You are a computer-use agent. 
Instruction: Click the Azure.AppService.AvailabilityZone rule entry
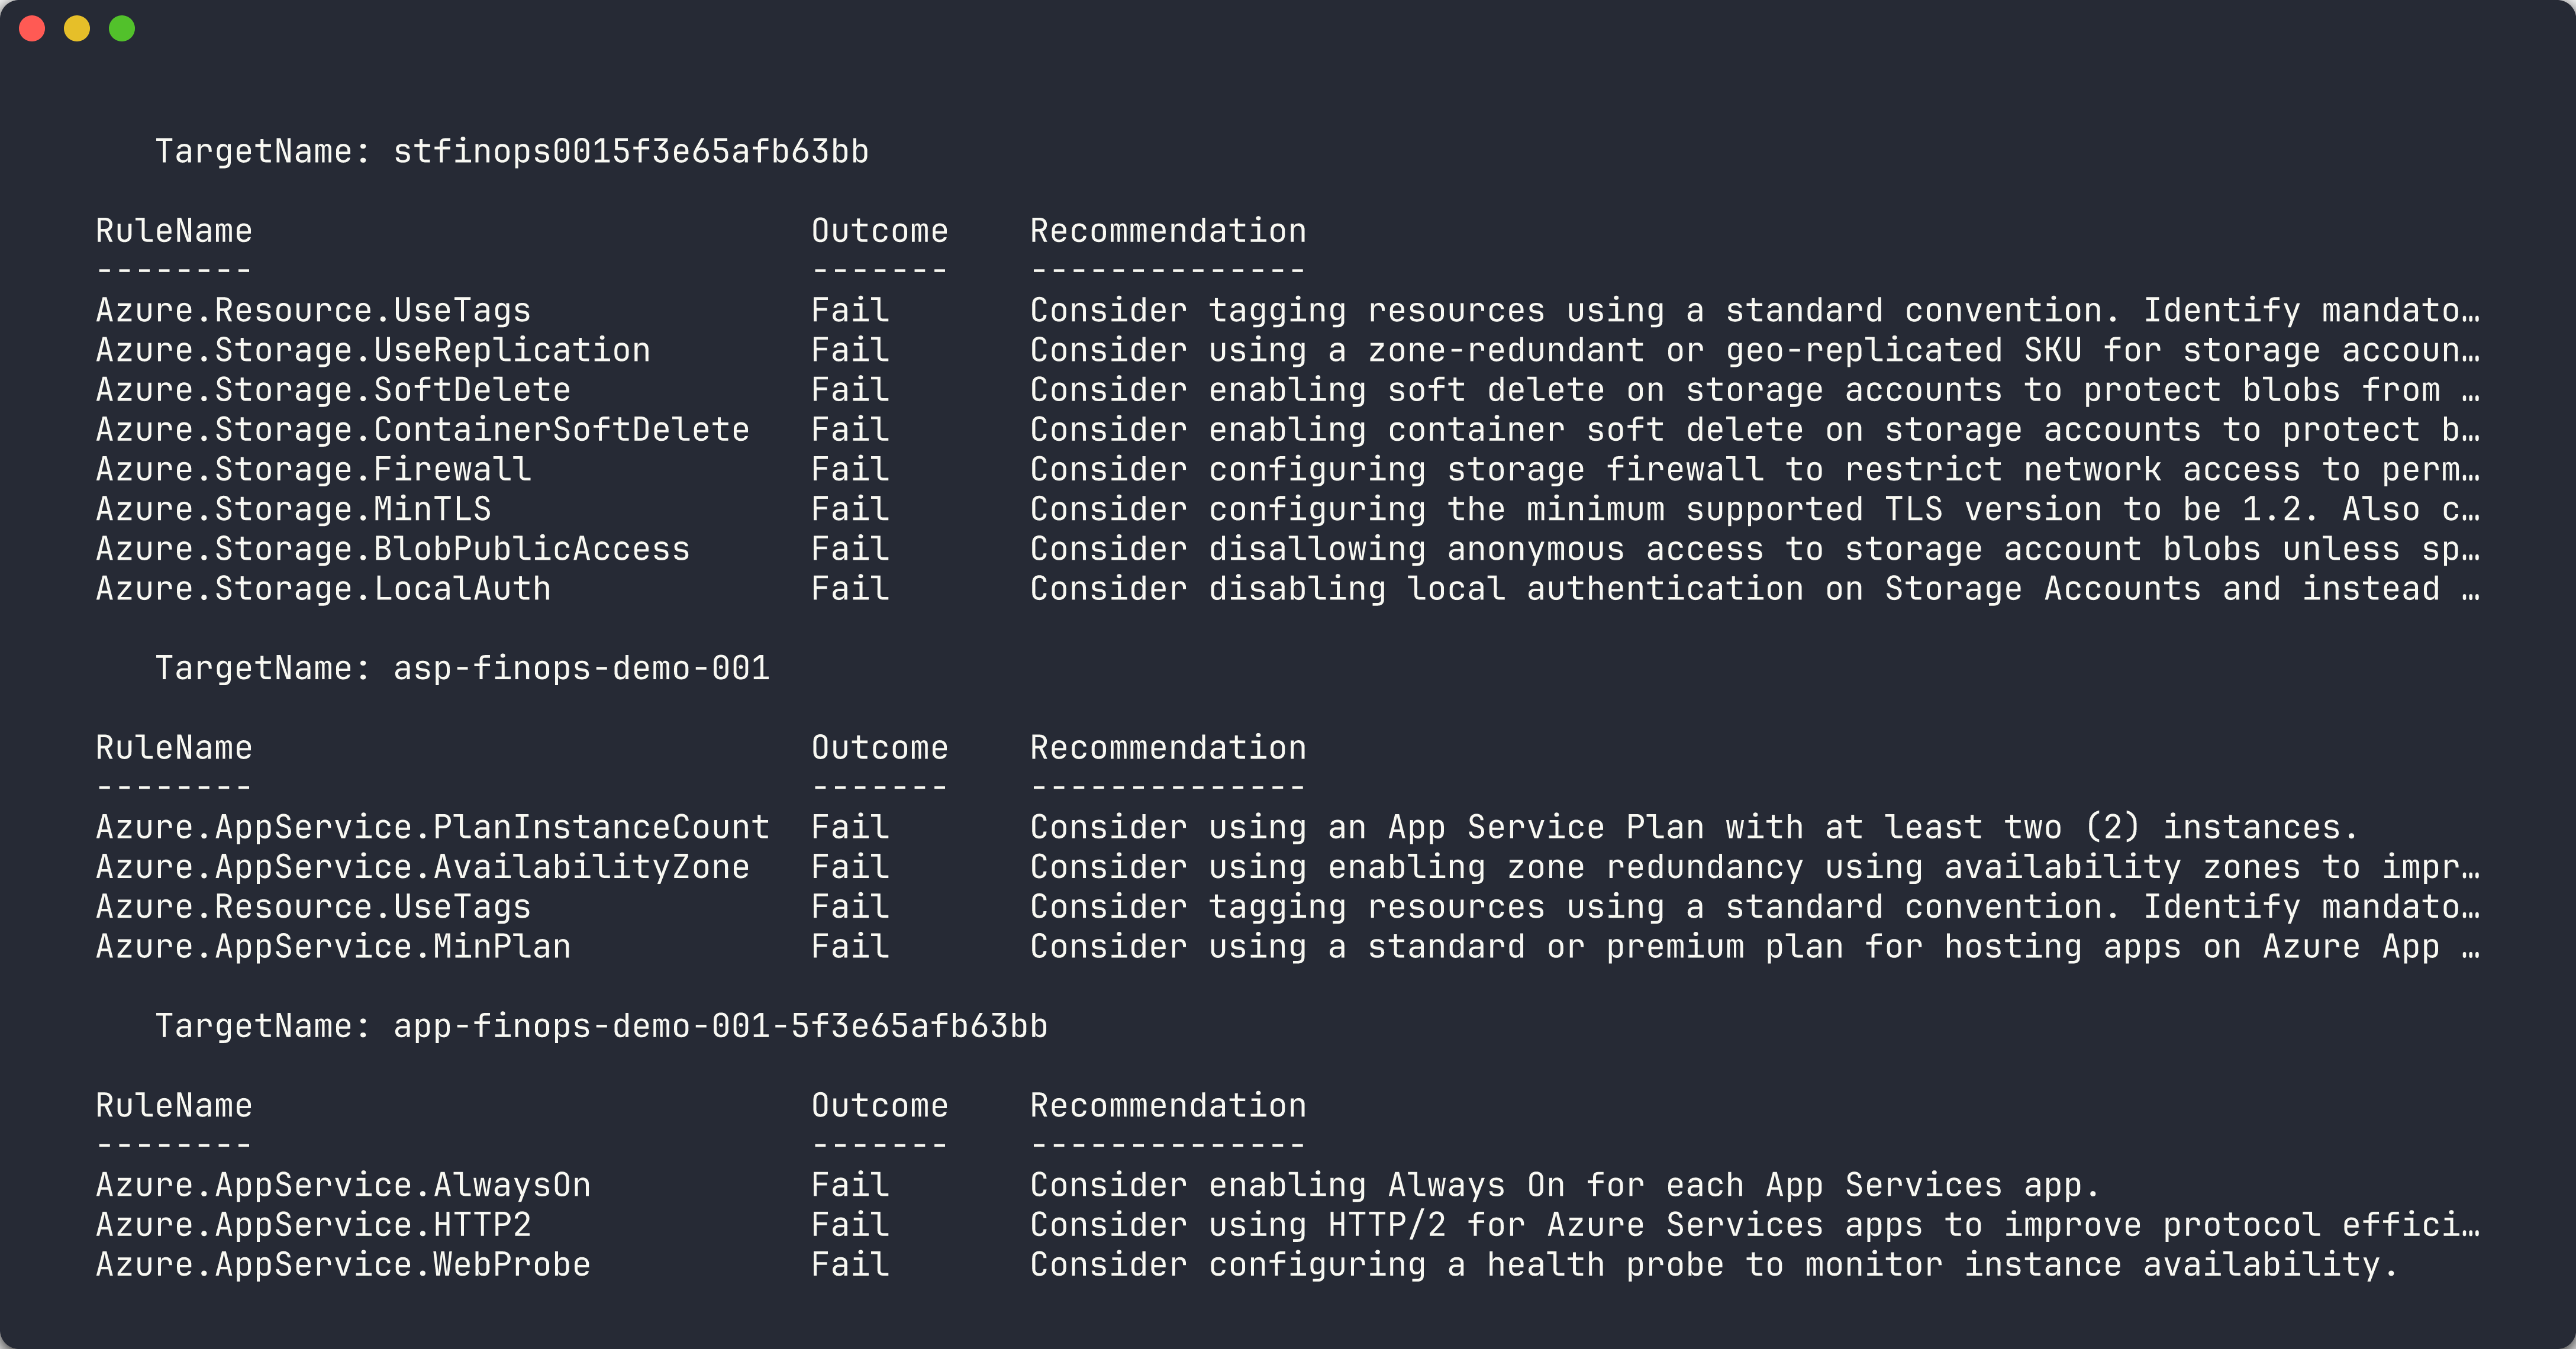421,867
